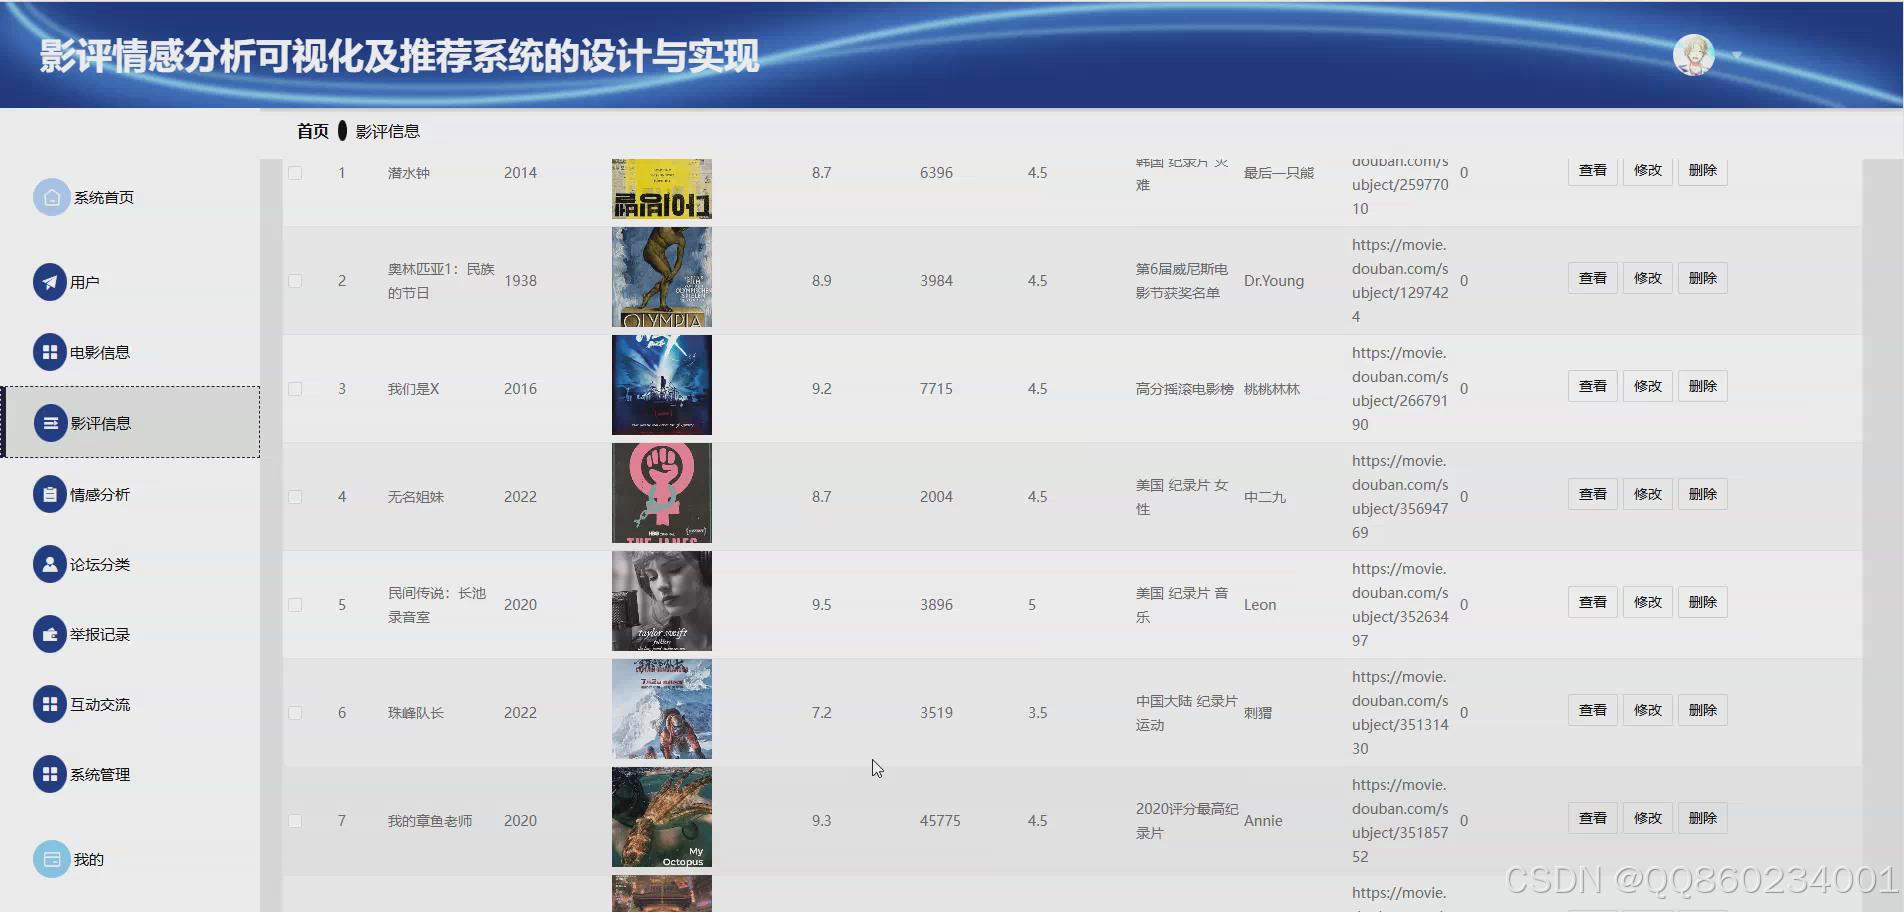Tick checkbox for row 我们是X
Screen dimensions: 1904x912
click(295, 389)
